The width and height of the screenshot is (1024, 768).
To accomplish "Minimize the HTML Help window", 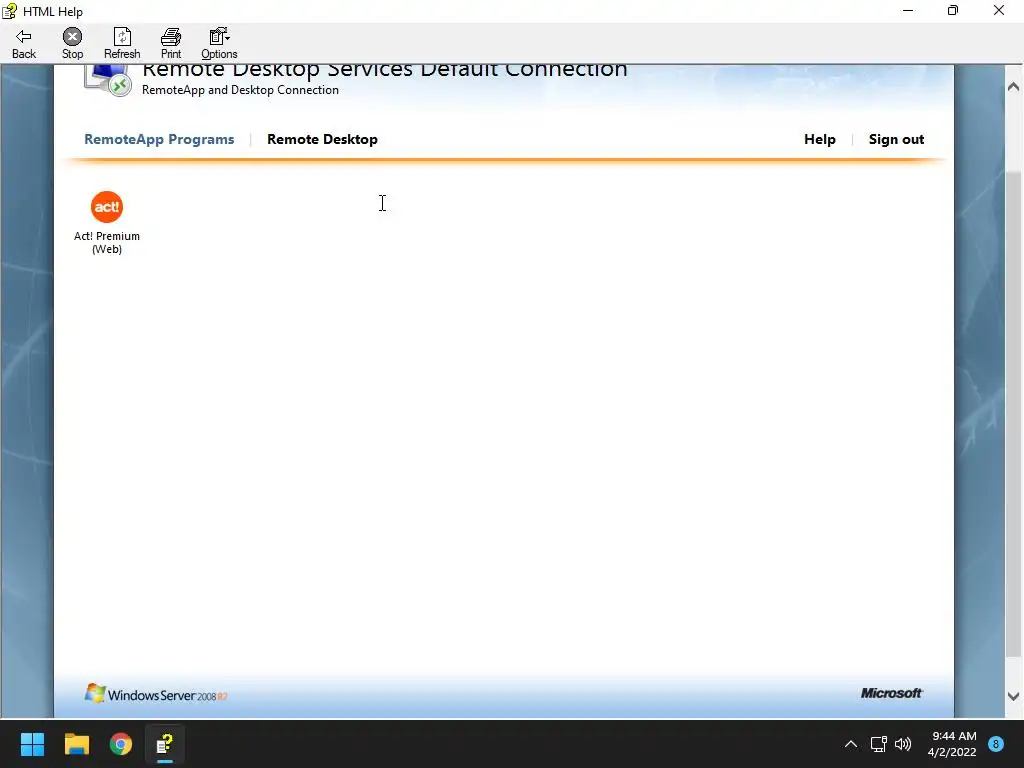I will click(908, 10).
